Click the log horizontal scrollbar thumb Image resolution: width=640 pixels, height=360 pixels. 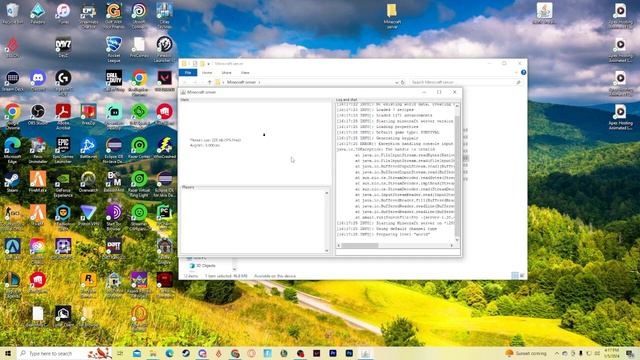[x=360, y=245]
